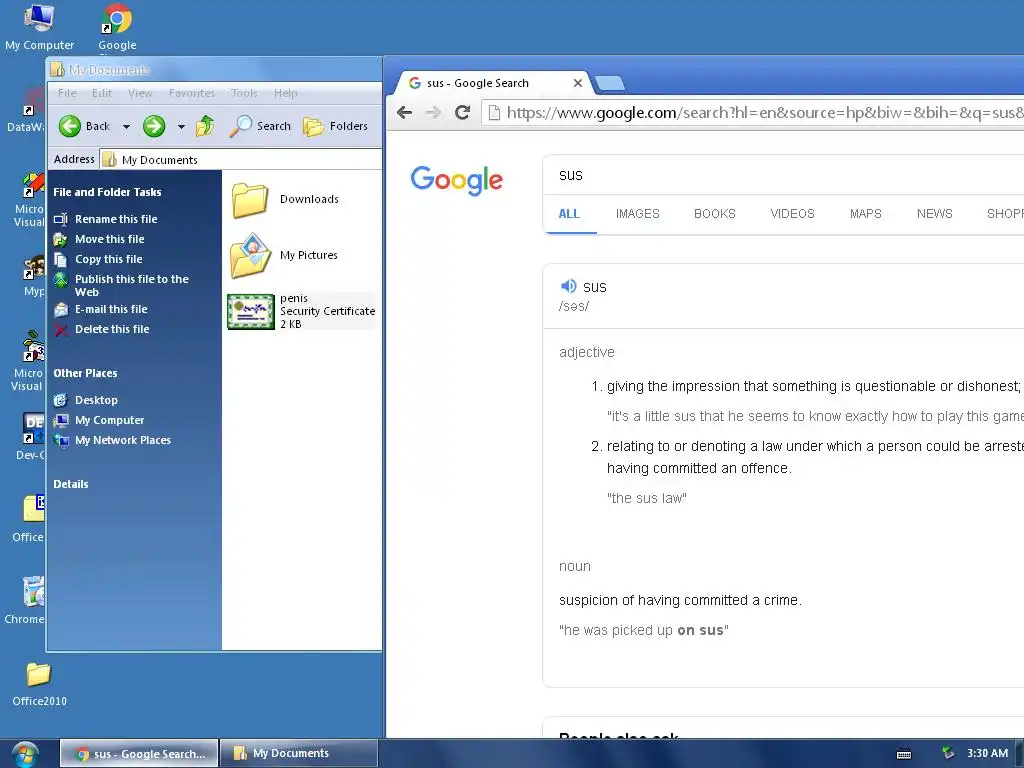
Task: Switch to the BOOKS results tab
Action: pos(714,214)
